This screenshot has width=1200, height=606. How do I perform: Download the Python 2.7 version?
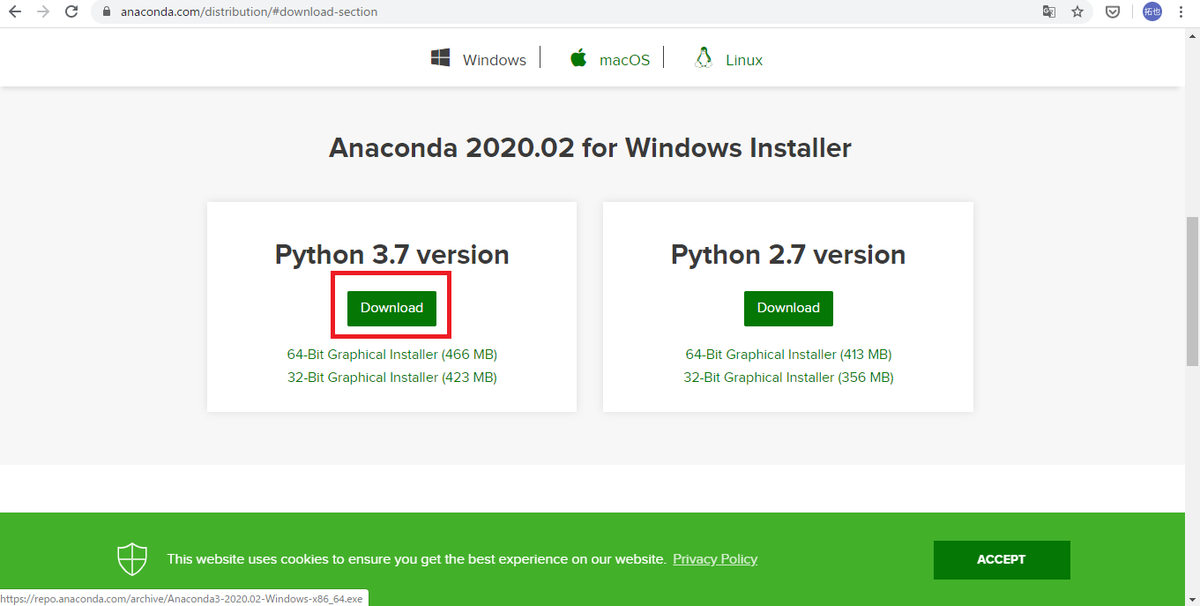[788, 308]
